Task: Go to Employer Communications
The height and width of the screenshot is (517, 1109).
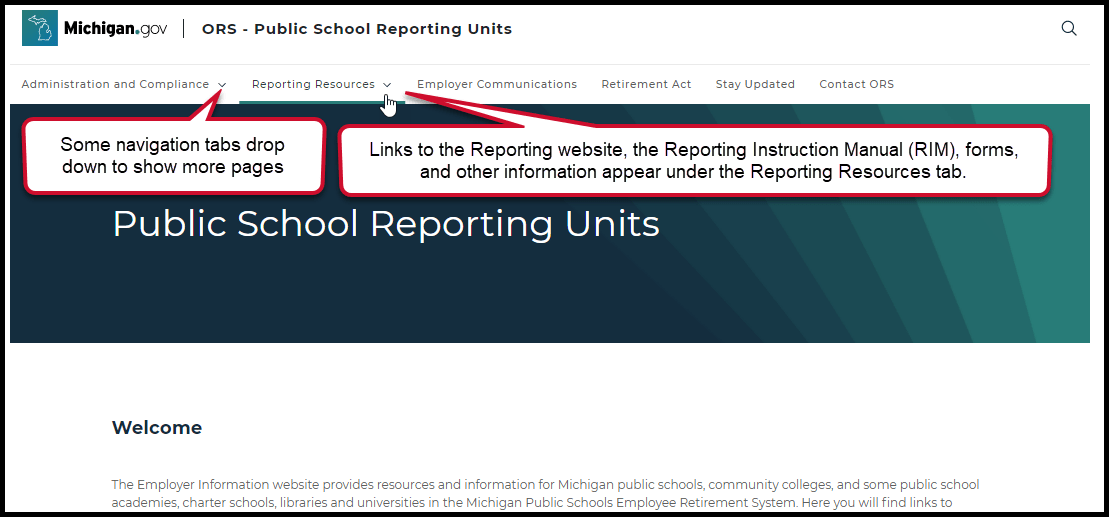Action: pos(496,85)
